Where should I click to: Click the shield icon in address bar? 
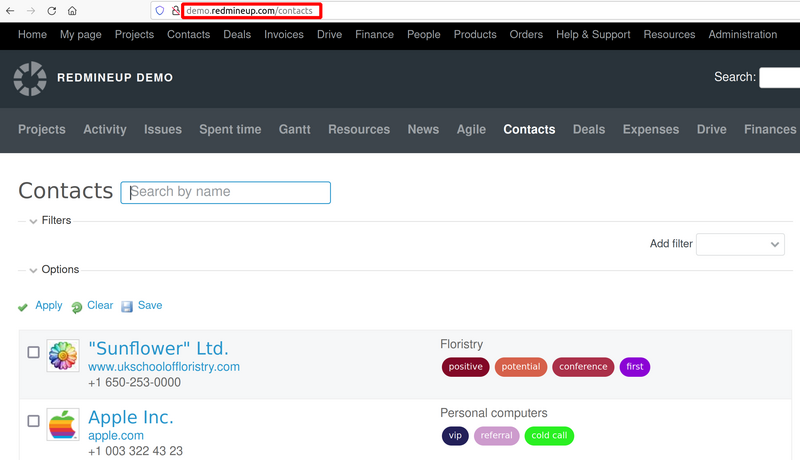click(x=159, y=10)
